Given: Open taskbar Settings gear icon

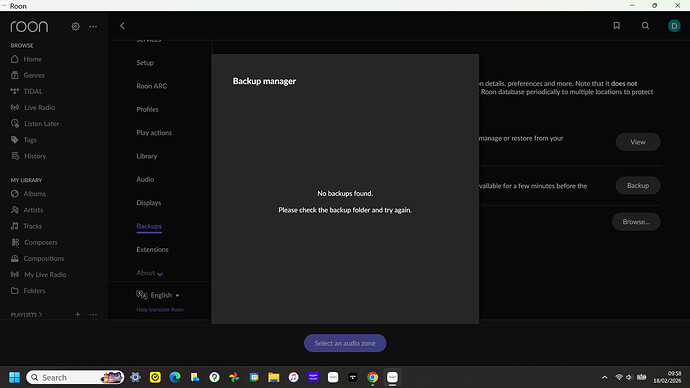Looking at the screenshot, I should [135, 377].
